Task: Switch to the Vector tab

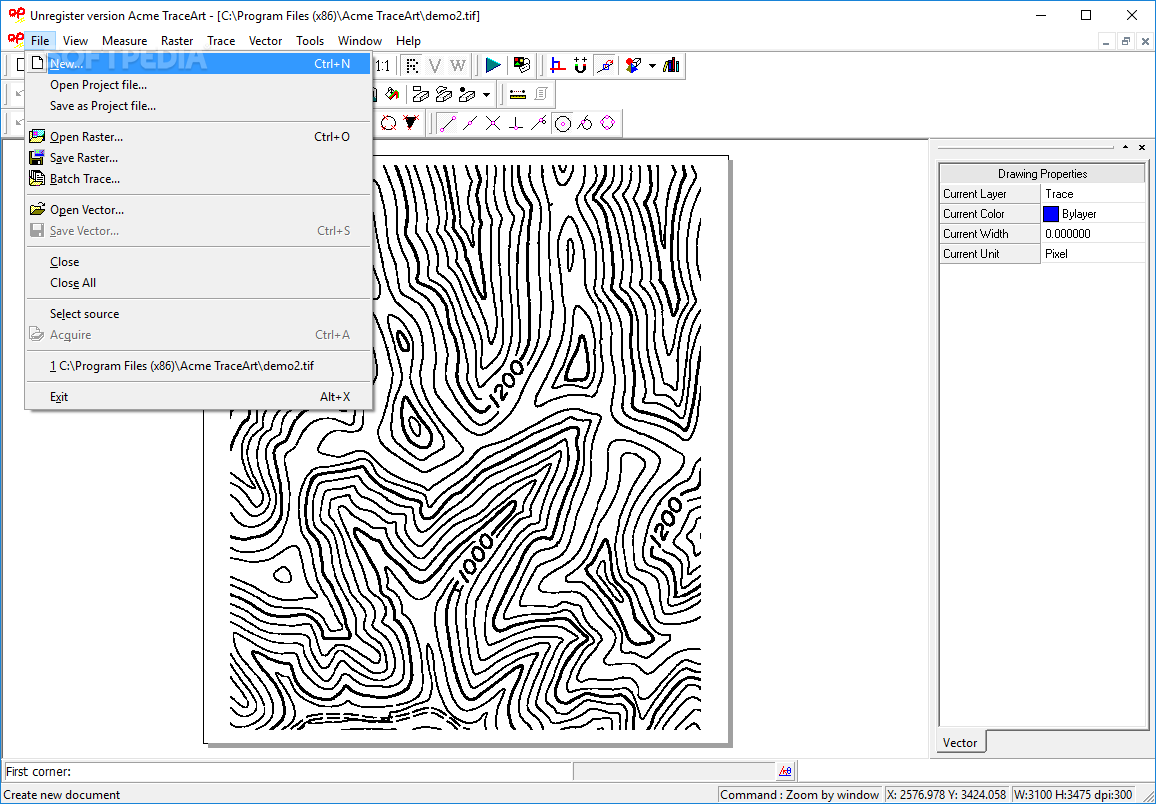Action: tap(960, 742)
